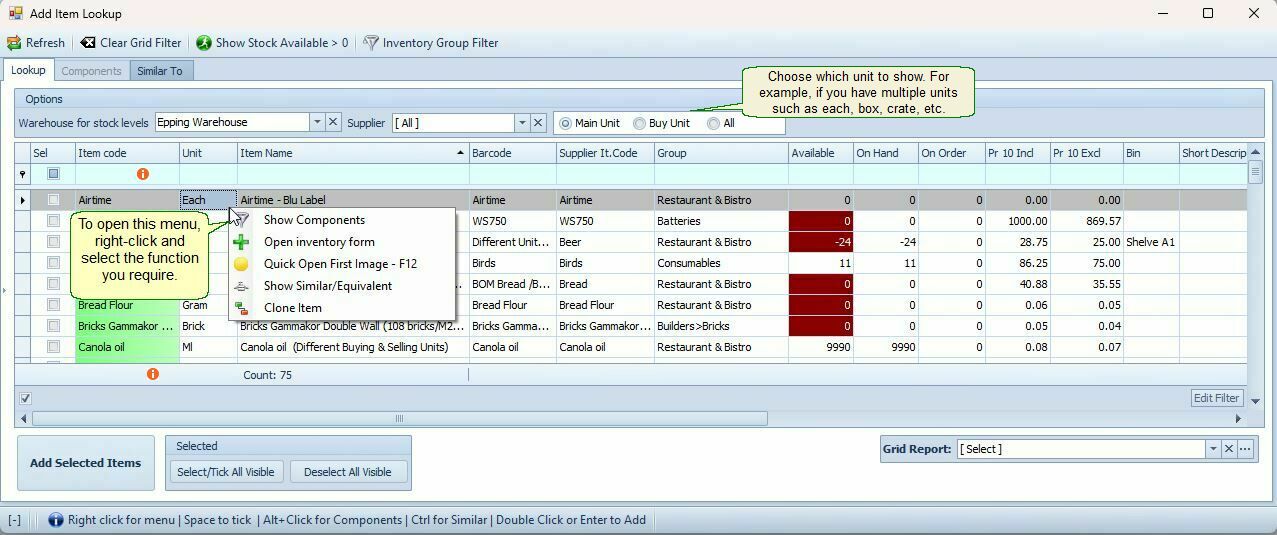Click the Clear Grid Filter eraser icon
1277x535 pixels.
click(88, 43)
